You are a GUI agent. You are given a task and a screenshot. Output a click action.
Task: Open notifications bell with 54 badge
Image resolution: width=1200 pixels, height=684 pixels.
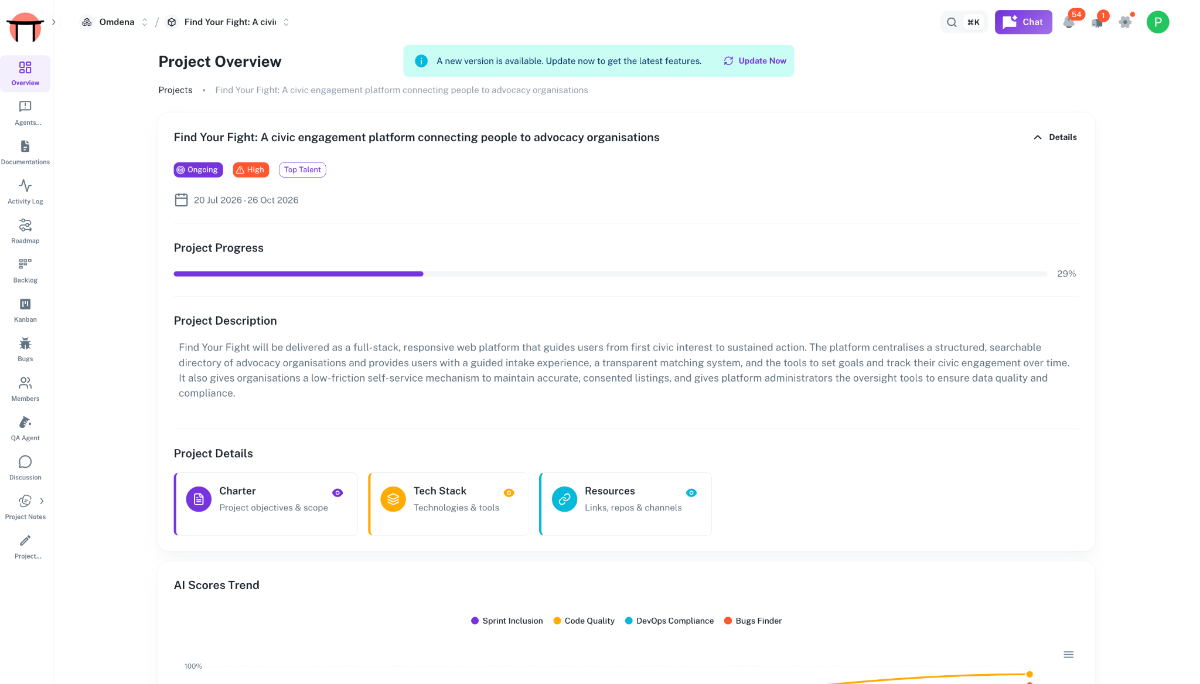coord(1070,21)
